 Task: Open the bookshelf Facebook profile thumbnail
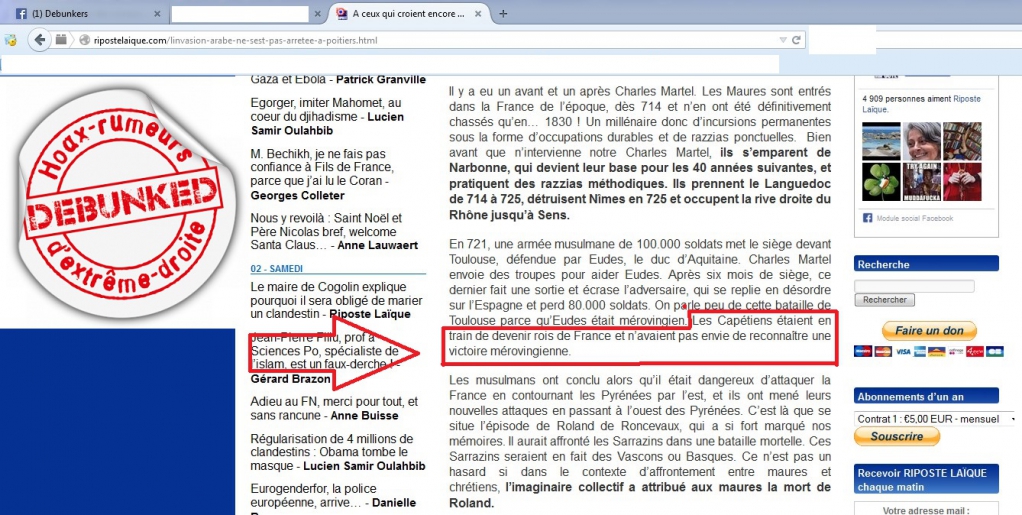click(962, 141)
